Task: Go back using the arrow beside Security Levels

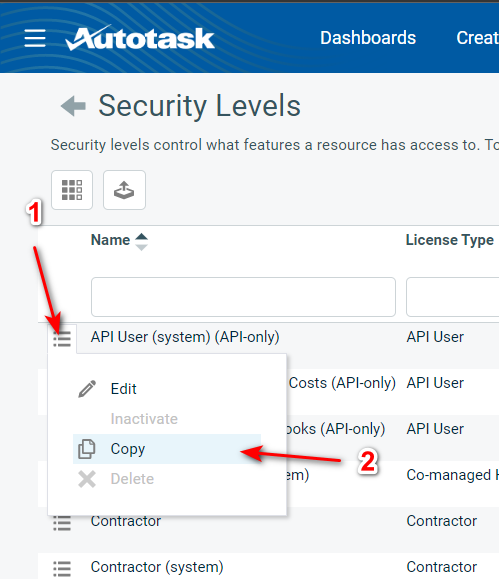Action: click(x=73, y=106)
